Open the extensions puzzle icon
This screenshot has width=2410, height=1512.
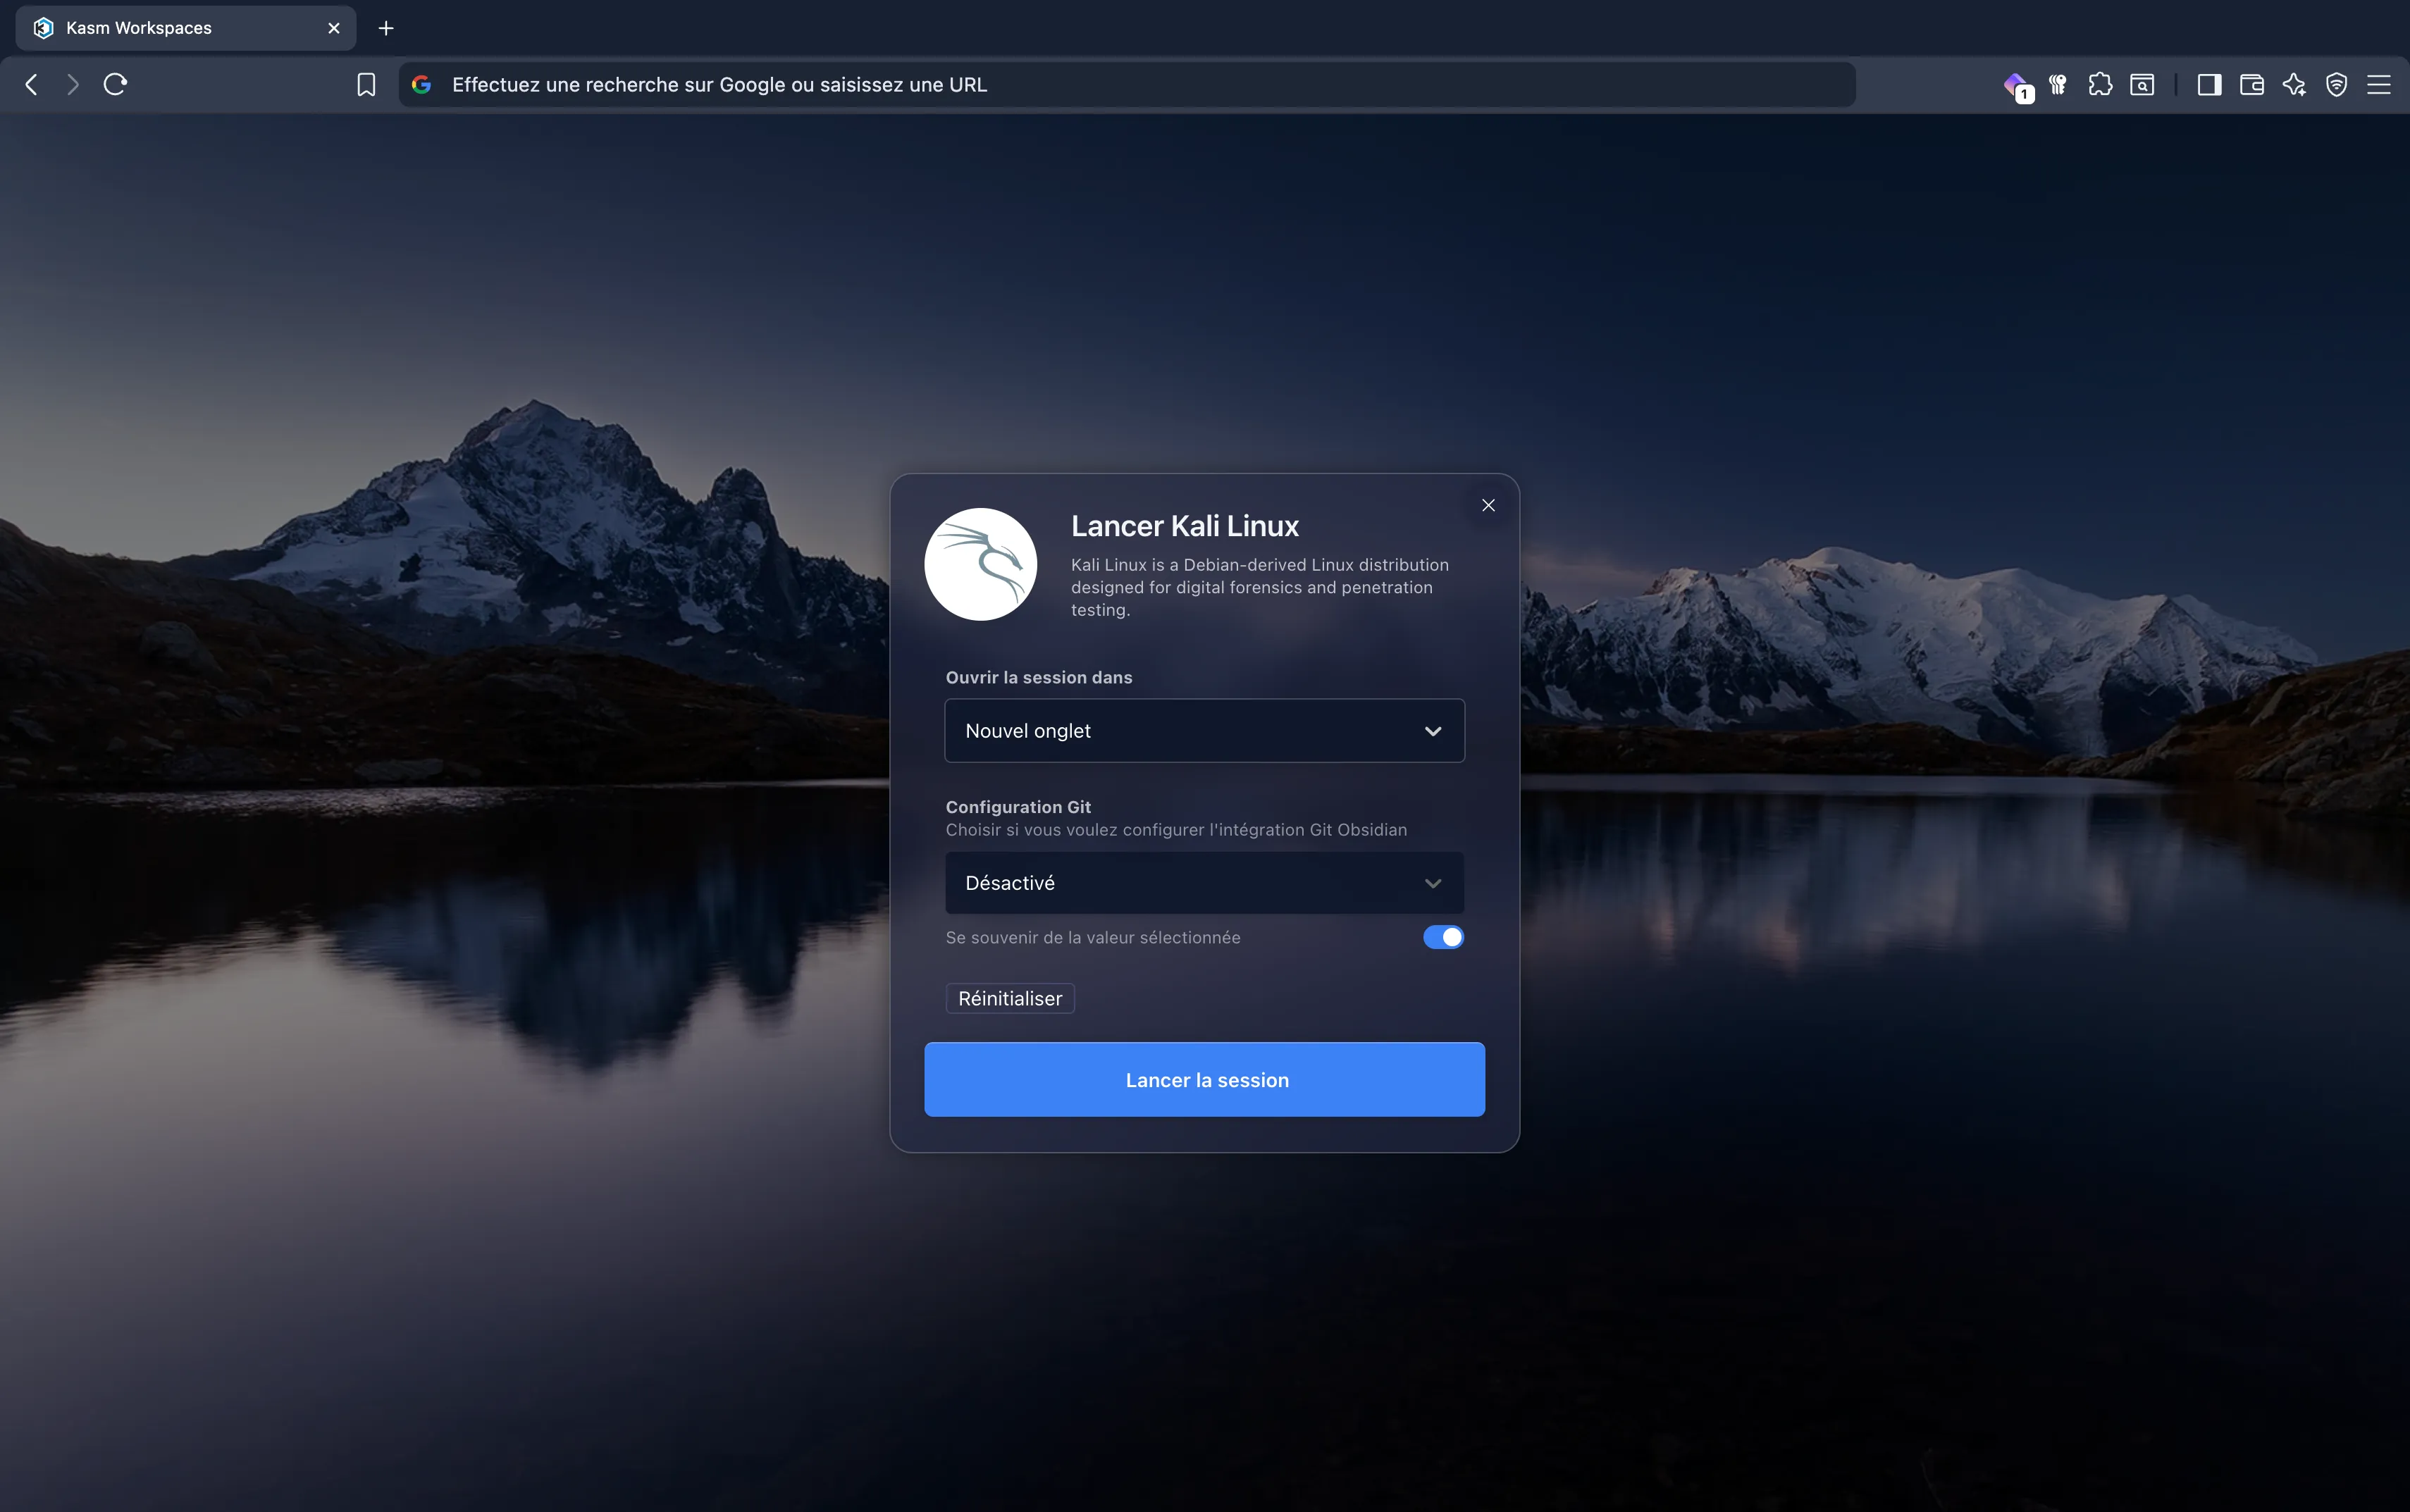coord(2100,84)
